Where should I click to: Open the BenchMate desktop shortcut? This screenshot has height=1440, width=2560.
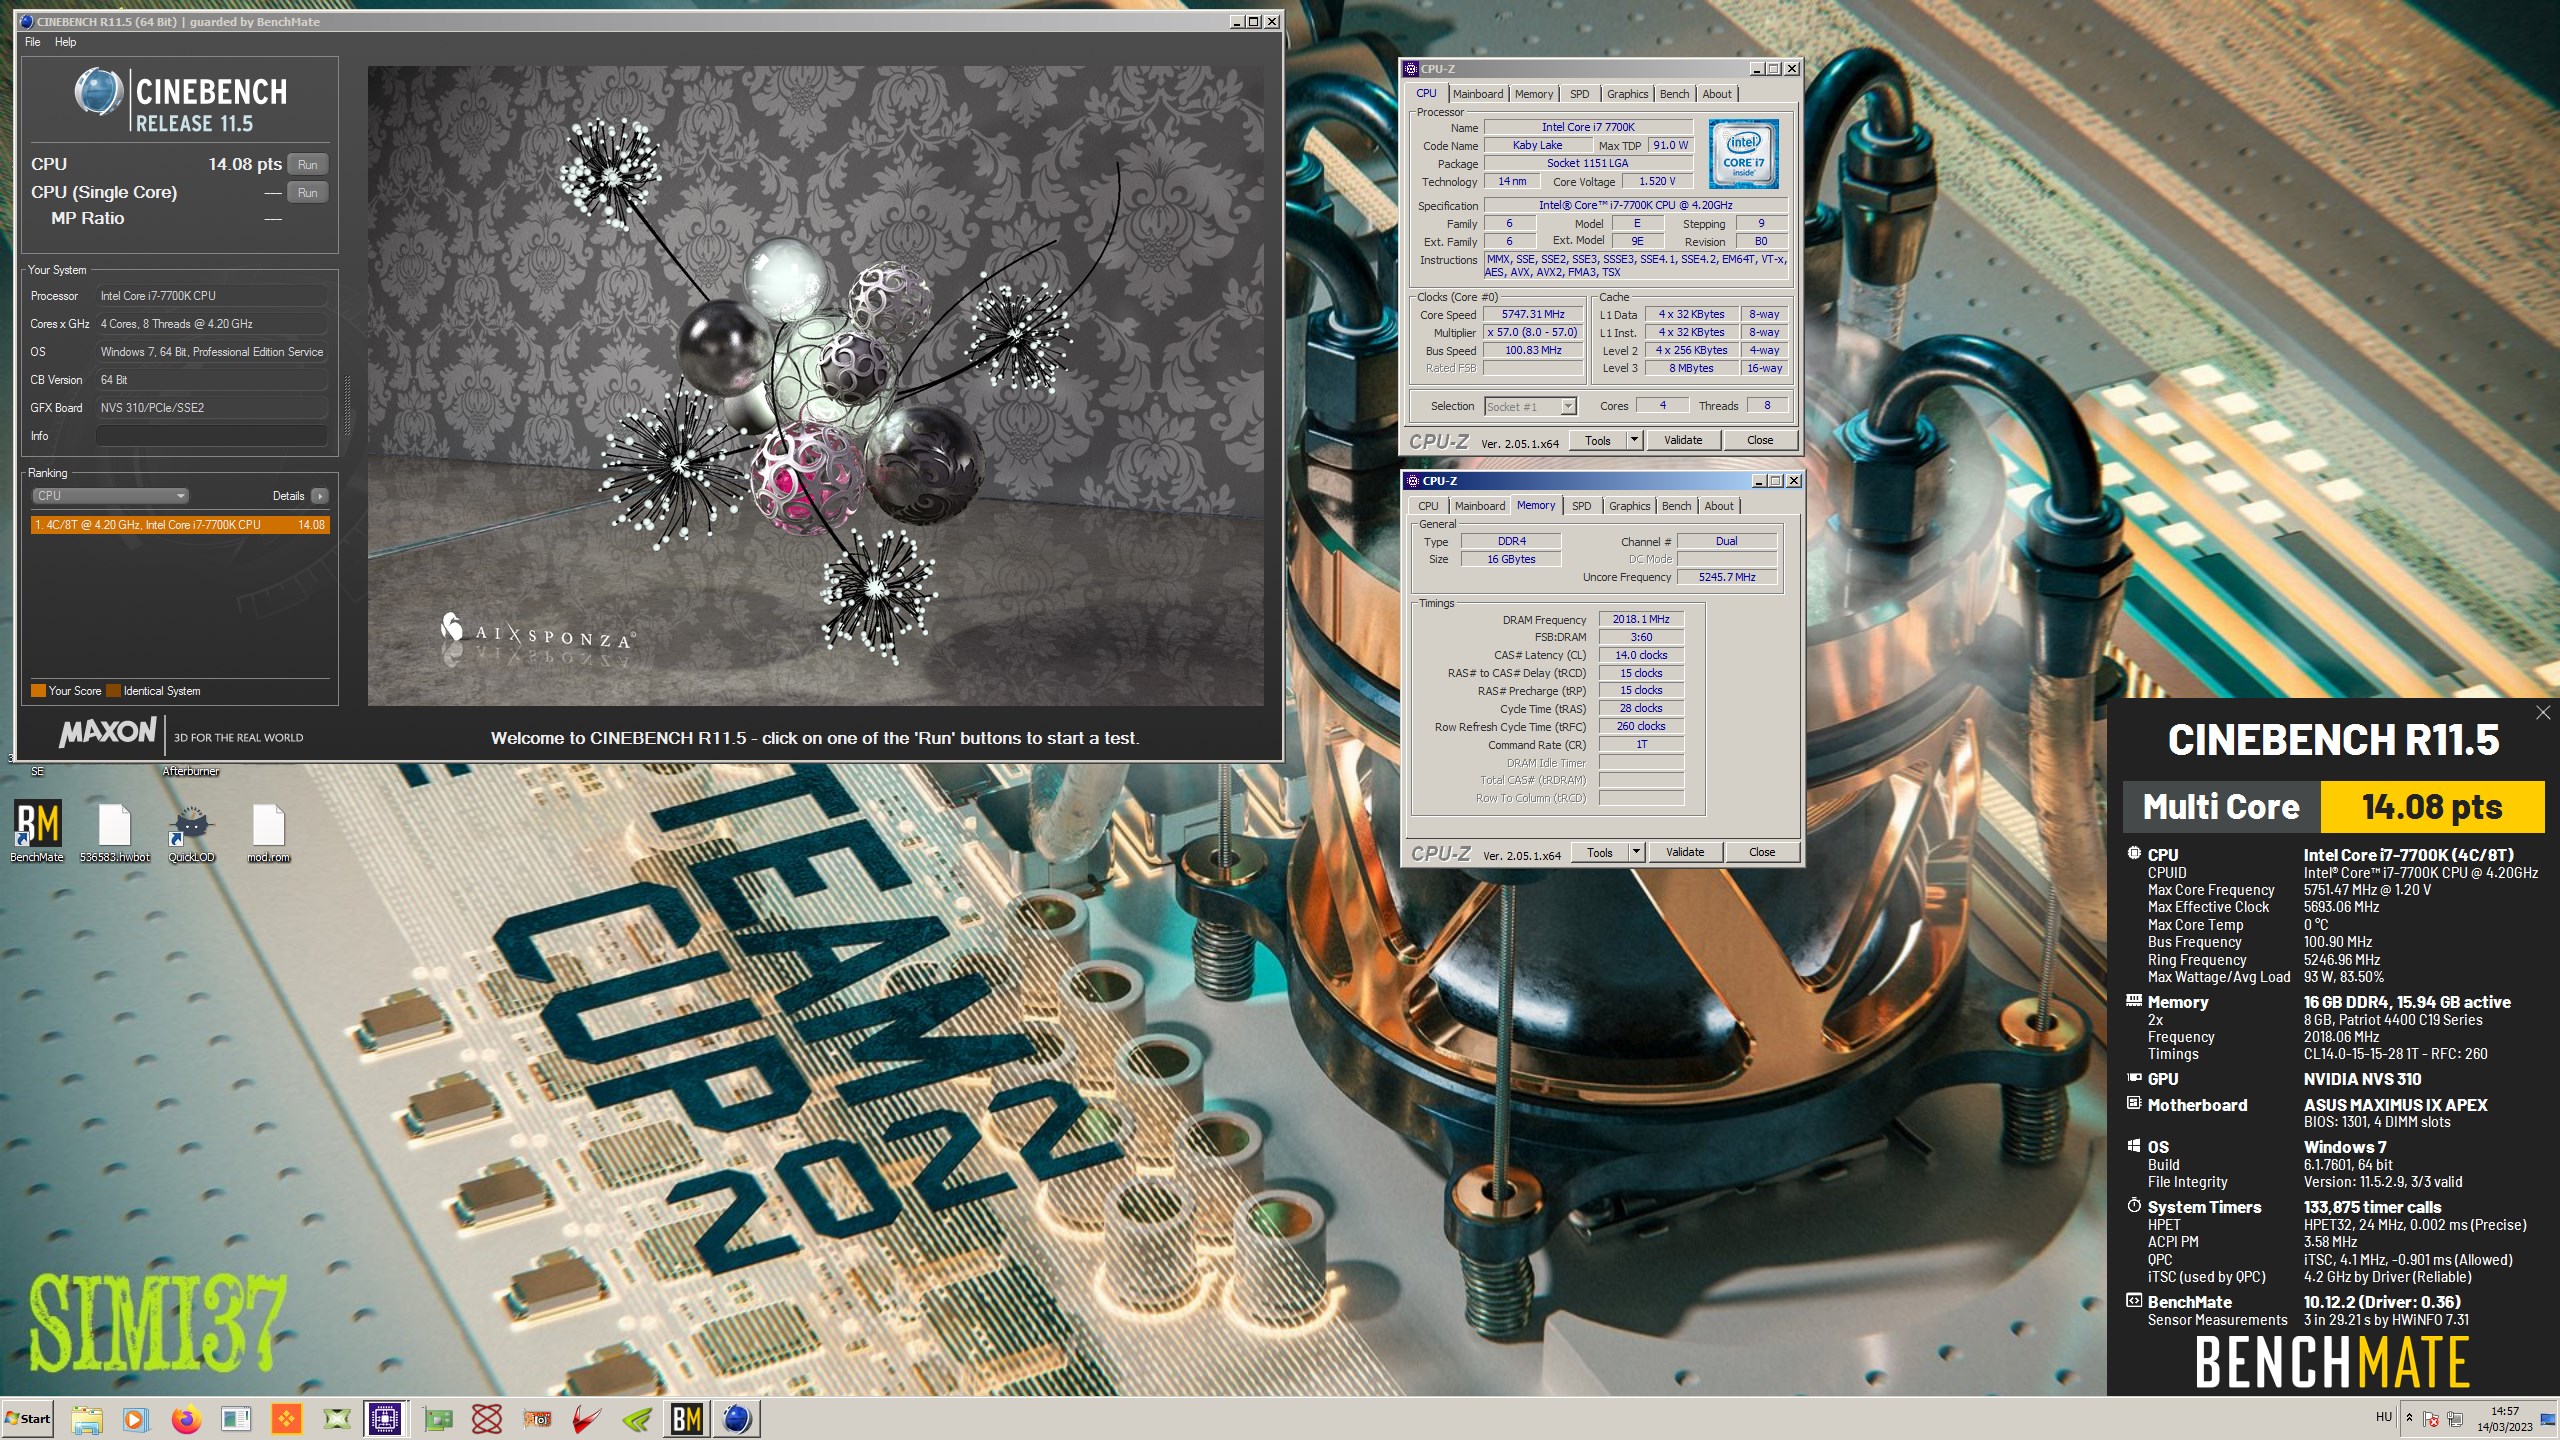38,830
